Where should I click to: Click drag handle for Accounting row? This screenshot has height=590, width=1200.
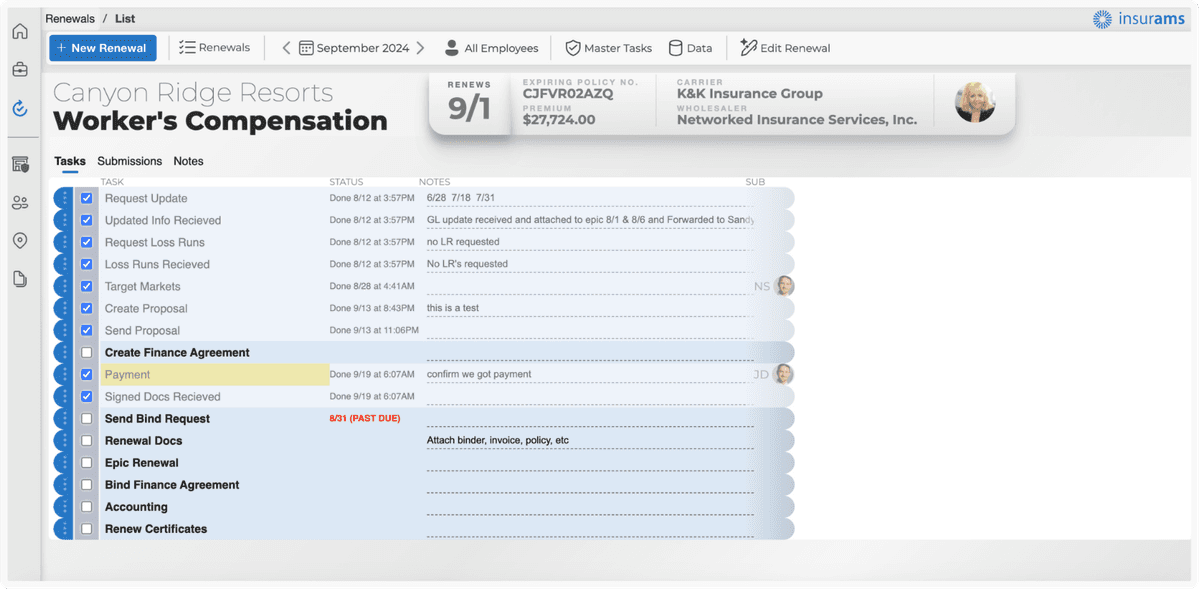pyautogui.click(x=64, y=506)
